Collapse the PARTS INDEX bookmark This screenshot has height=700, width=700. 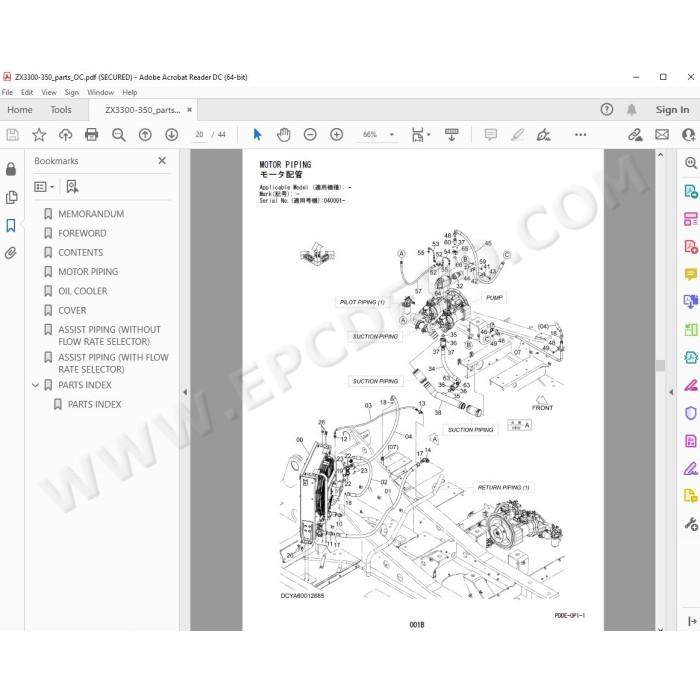[36, 385]
